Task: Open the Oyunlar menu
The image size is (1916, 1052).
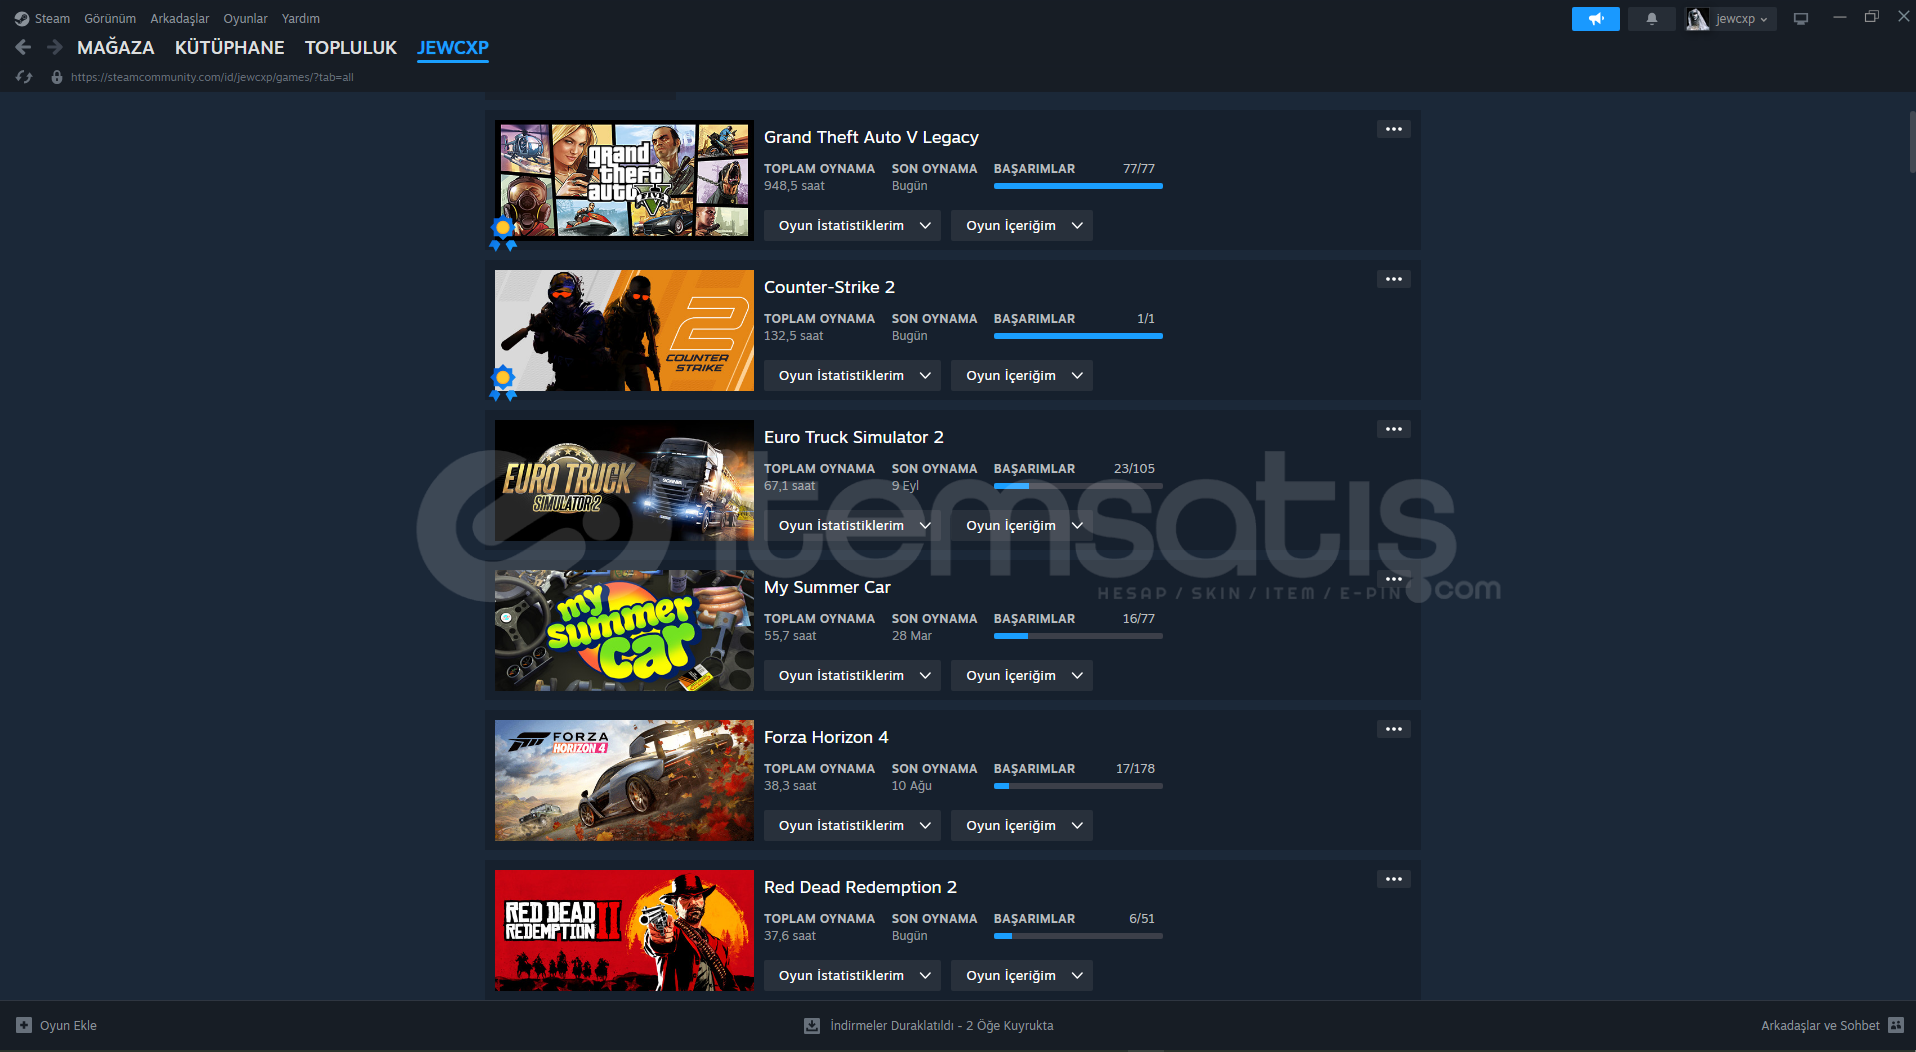Action: coord(245,19)
